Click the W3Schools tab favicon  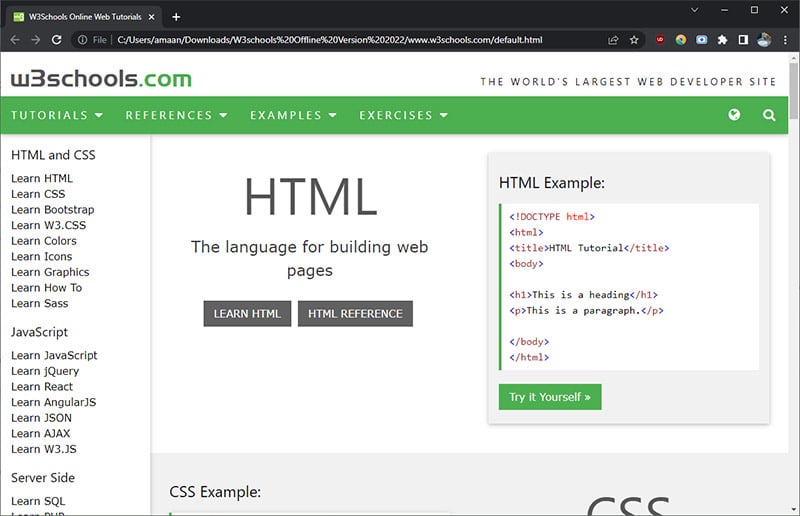pos(19,17)
